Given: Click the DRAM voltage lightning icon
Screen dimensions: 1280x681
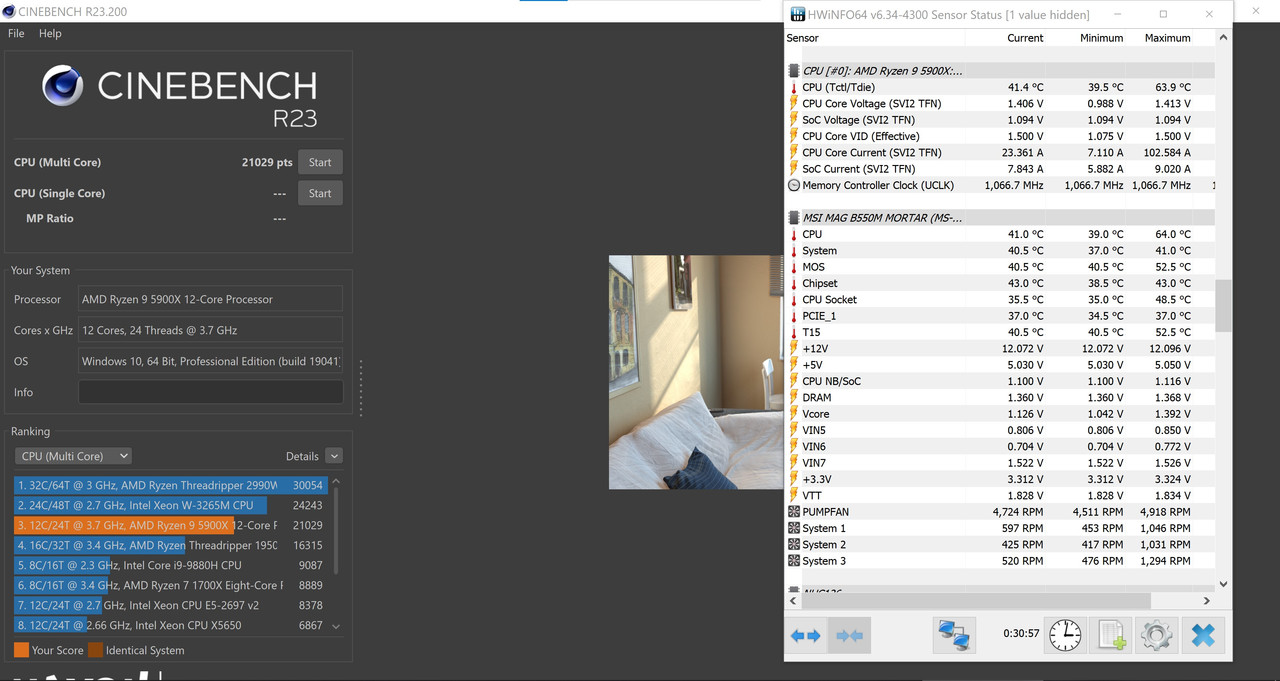Looking at the screenshot, I should click(x=794, y=397).
